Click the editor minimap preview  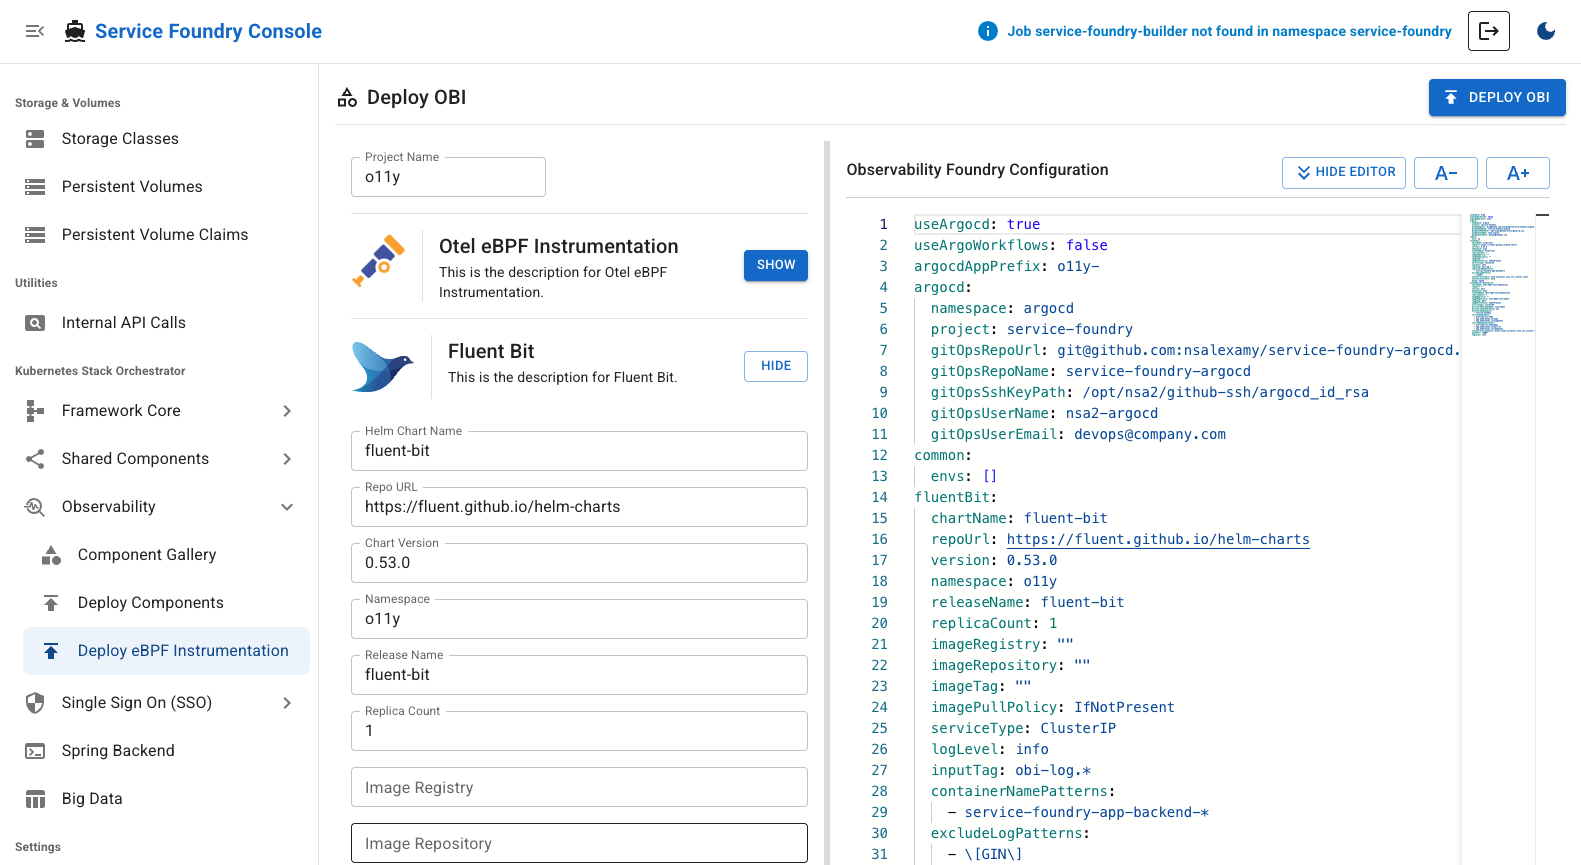pos(1501,275)
